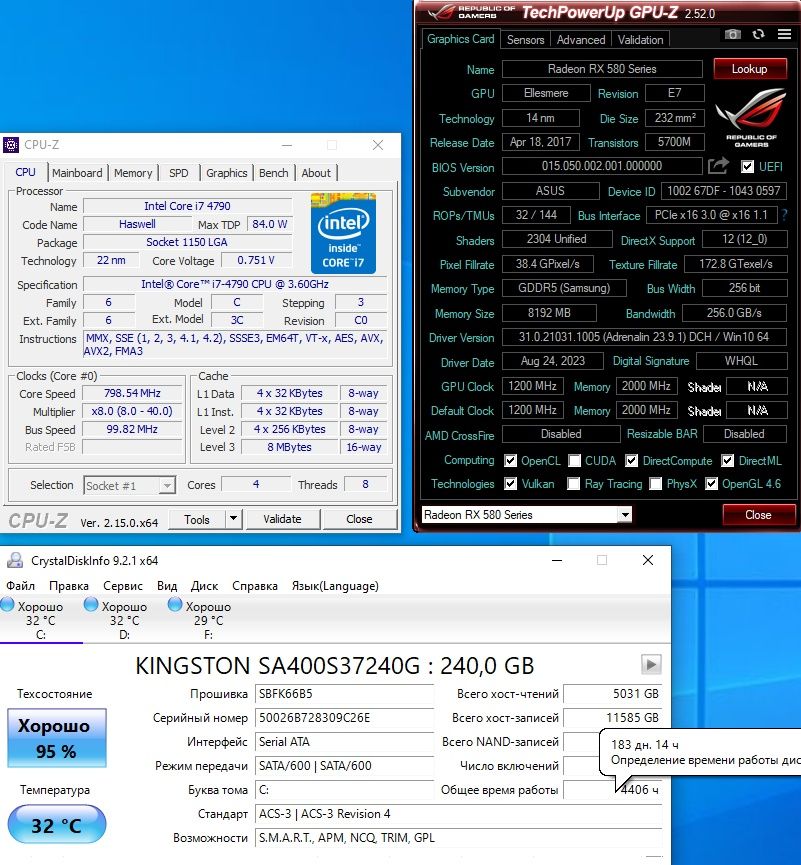
Task: Open the GPU-Z hamburger menu icon
Action: [784, 34]
